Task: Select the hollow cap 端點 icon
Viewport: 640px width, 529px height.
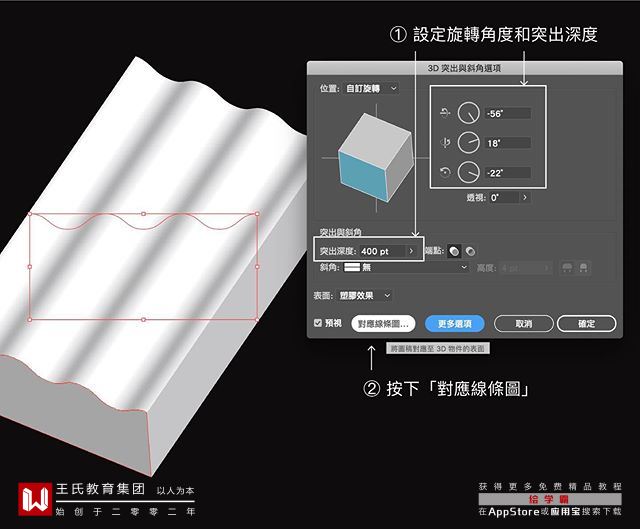Action: pos(470,251)
